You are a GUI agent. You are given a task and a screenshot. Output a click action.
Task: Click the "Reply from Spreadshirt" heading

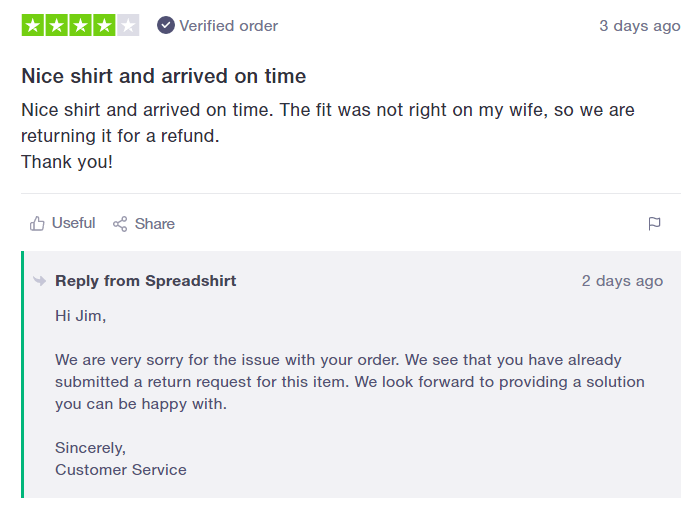point(146,281)
